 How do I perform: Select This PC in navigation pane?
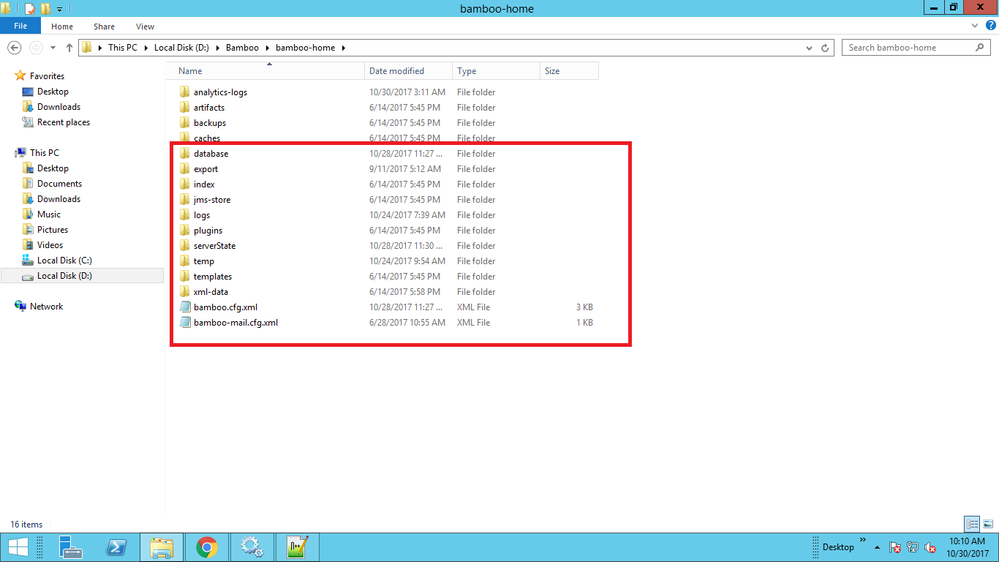[44, 153]
